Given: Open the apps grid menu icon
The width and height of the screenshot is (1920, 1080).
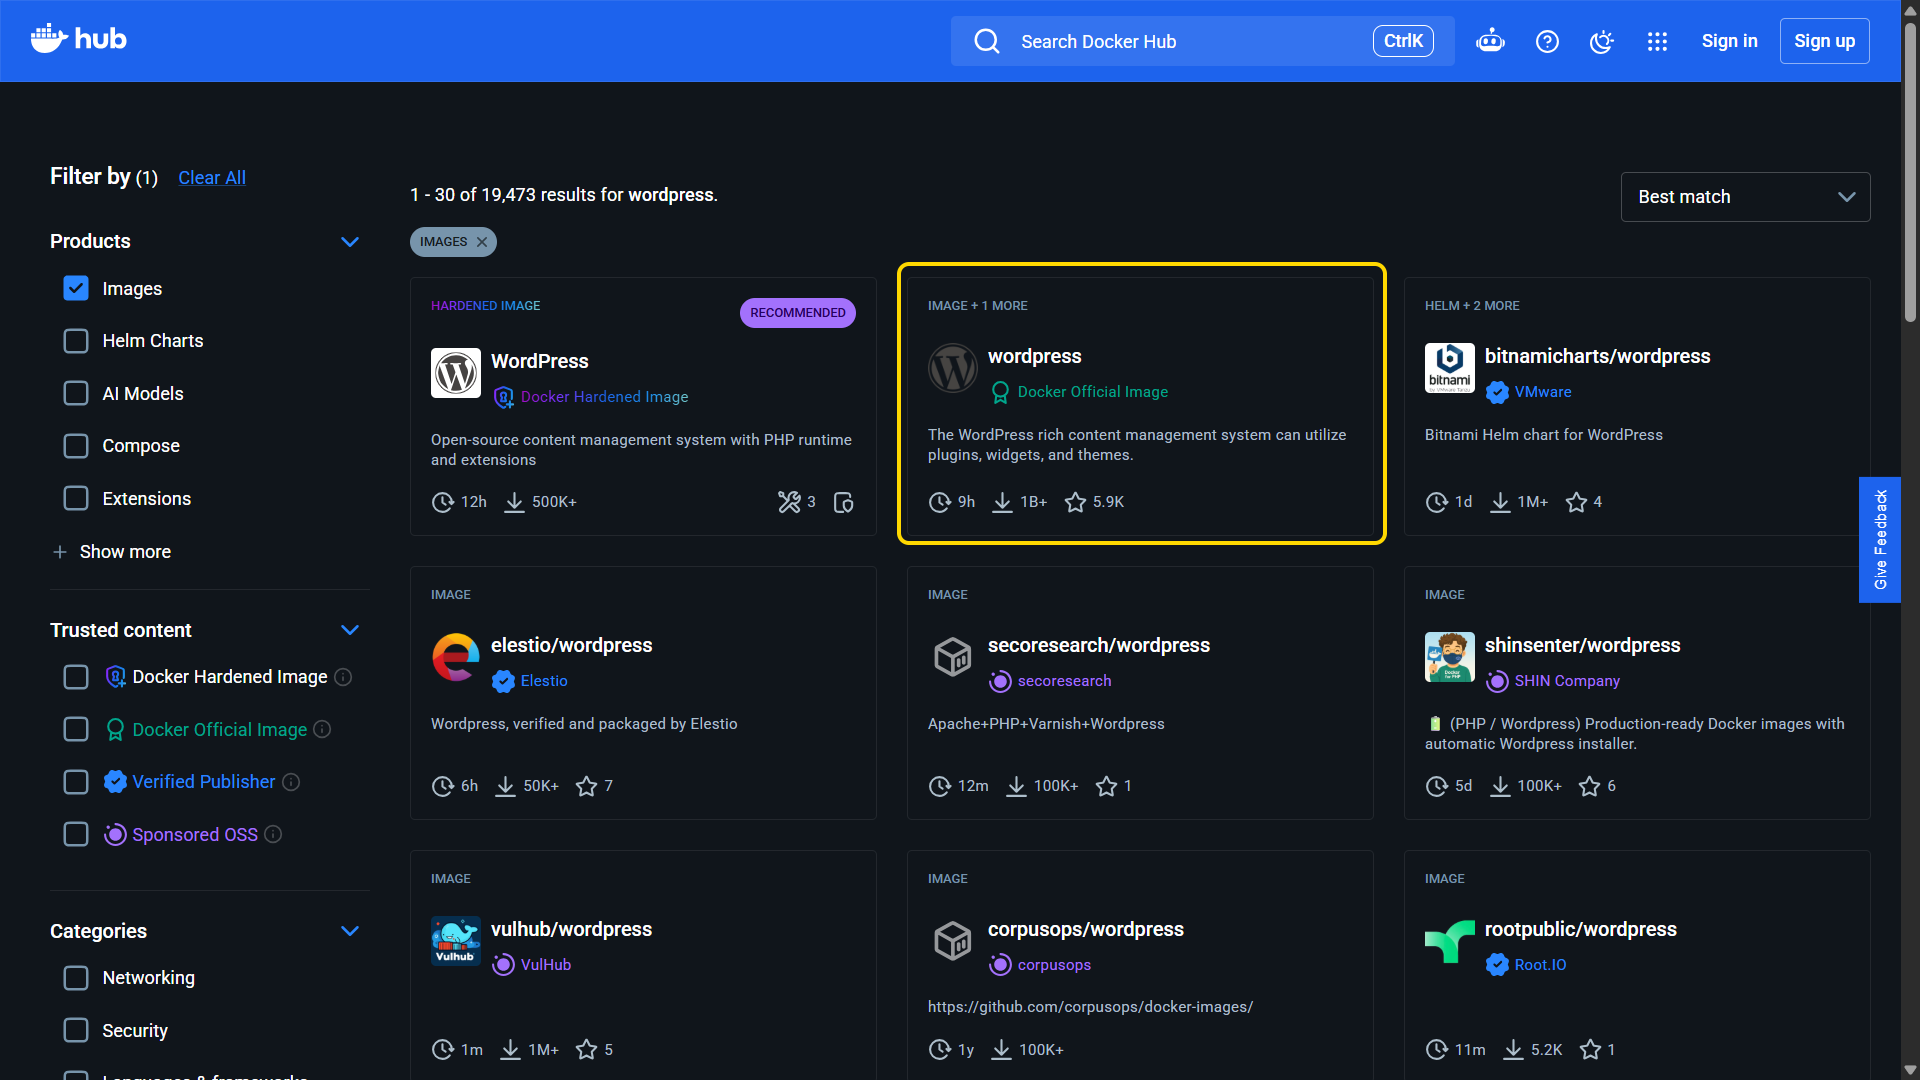Looking at the screenshot, I should [1657, 41].
